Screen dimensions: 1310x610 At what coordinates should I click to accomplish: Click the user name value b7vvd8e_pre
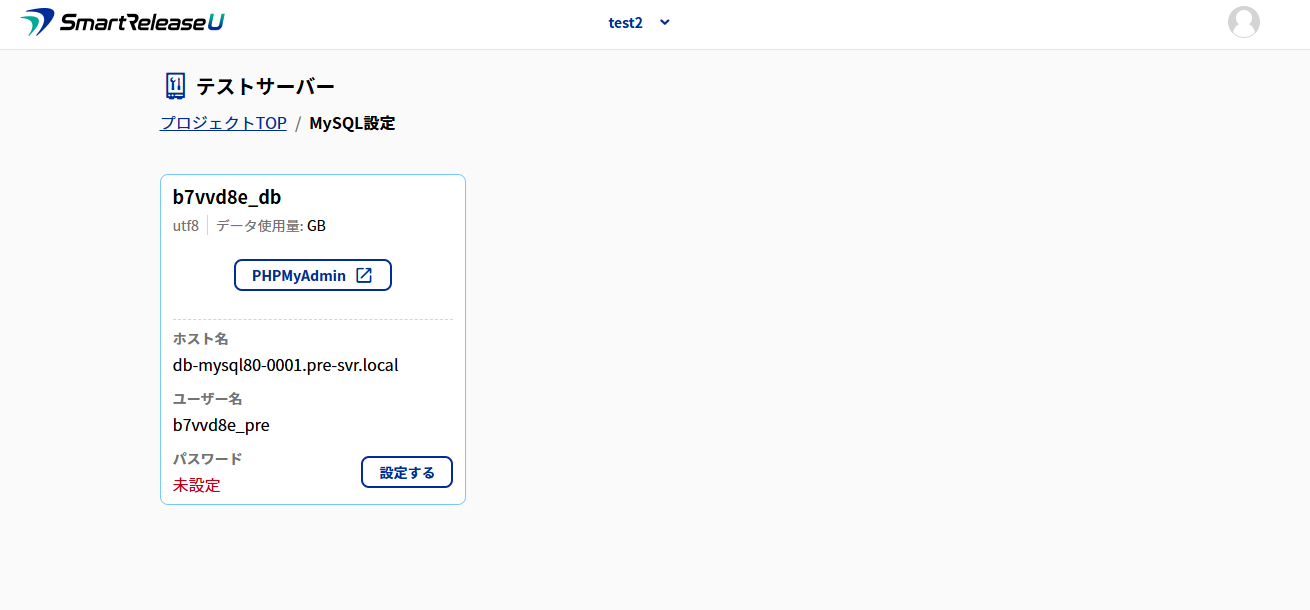[x=221, y=425]
